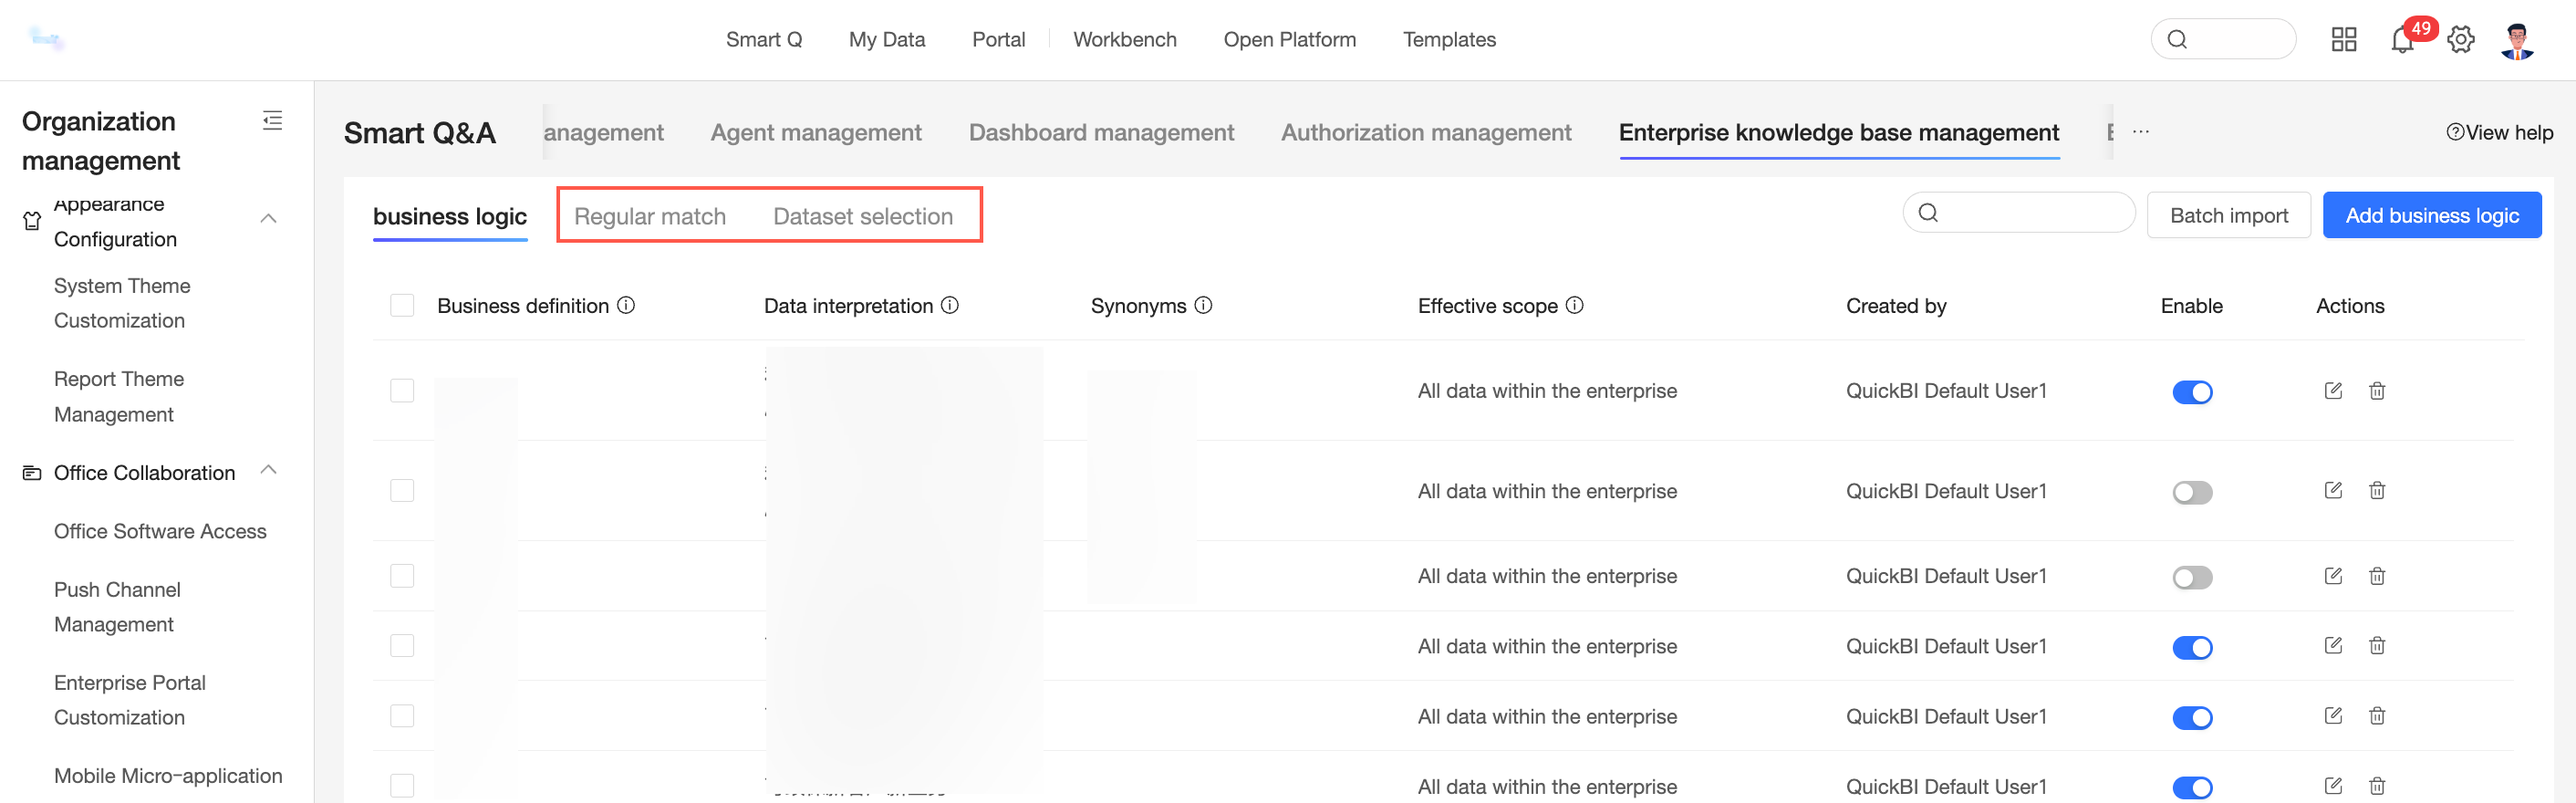Open the settings gear icon

(2460, 40)
